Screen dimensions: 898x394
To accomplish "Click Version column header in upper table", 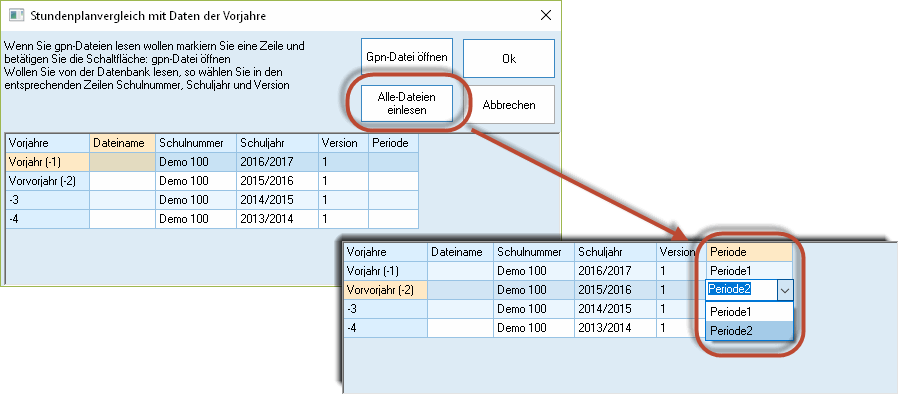I will [343, 143].
